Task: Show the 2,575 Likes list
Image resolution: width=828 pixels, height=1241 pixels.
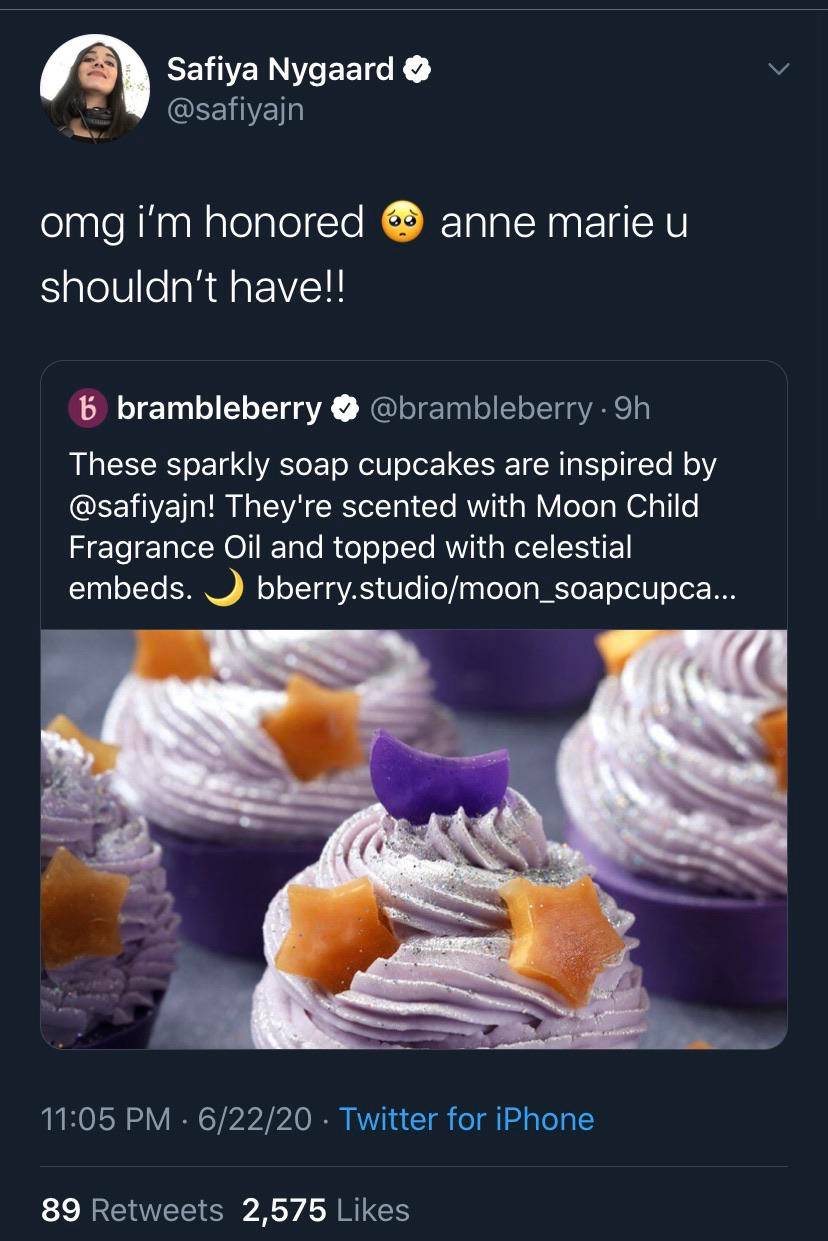Action: point(326,1210)
